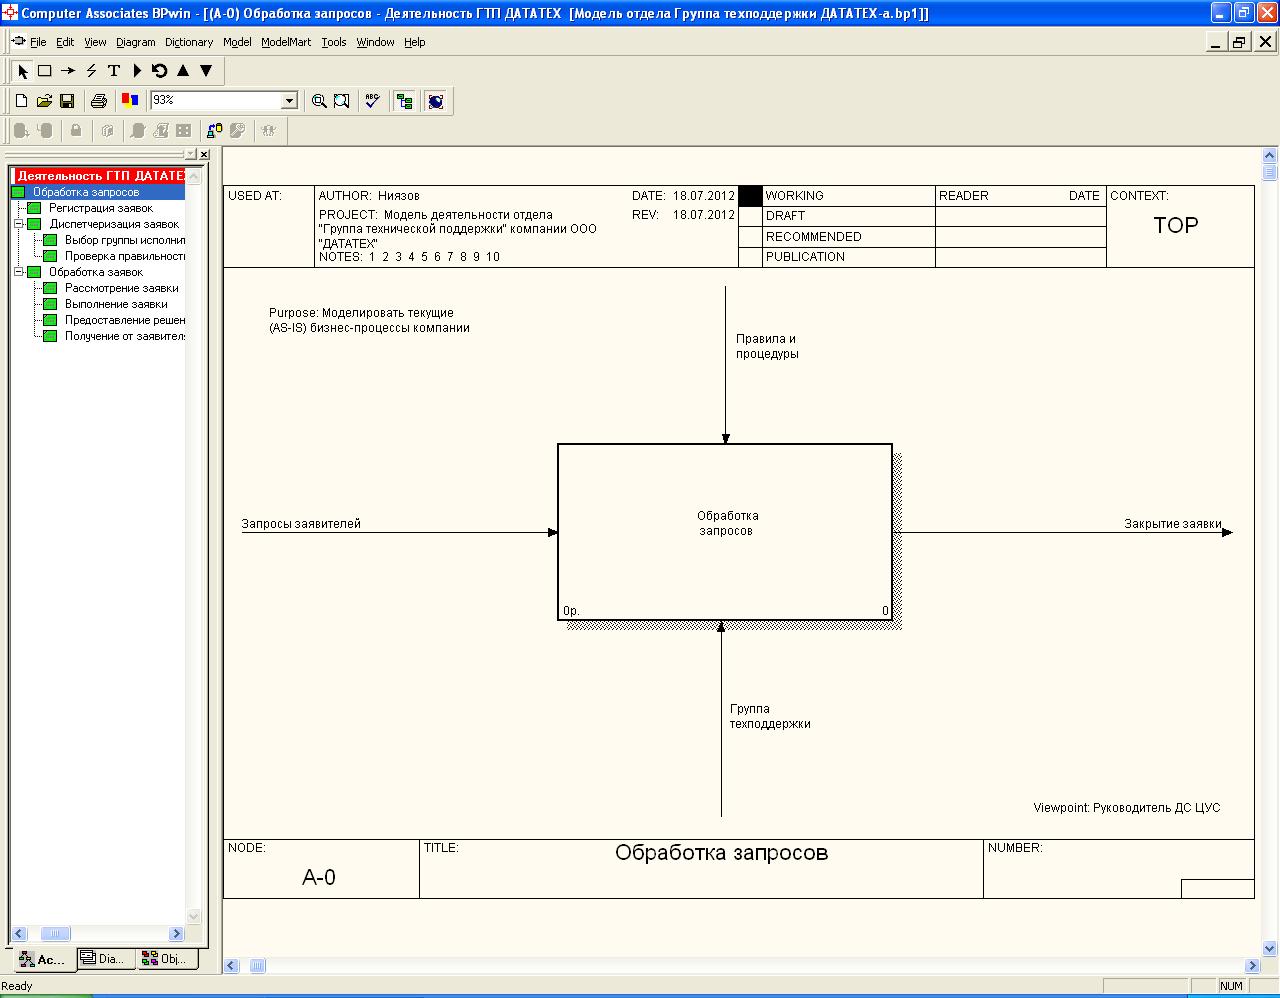Save the current model
The image size is (1280, 998).
click(67, 101)
